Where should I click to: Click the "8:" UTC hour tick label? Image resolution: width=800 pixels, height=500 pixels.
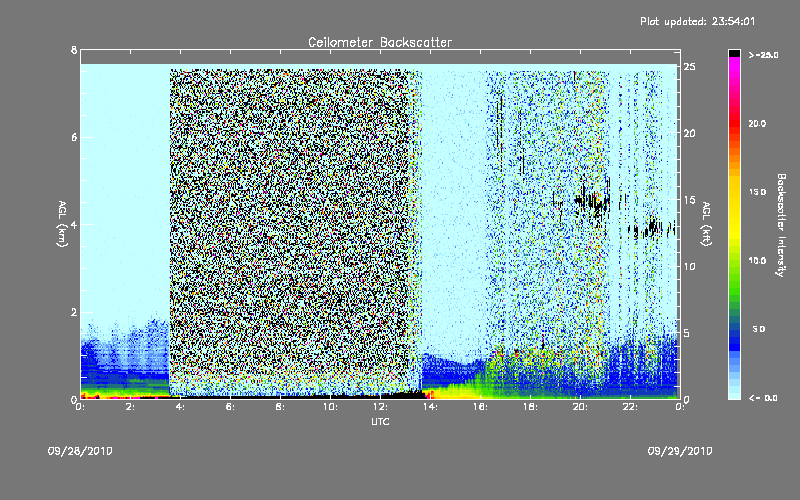click(281, 407)
